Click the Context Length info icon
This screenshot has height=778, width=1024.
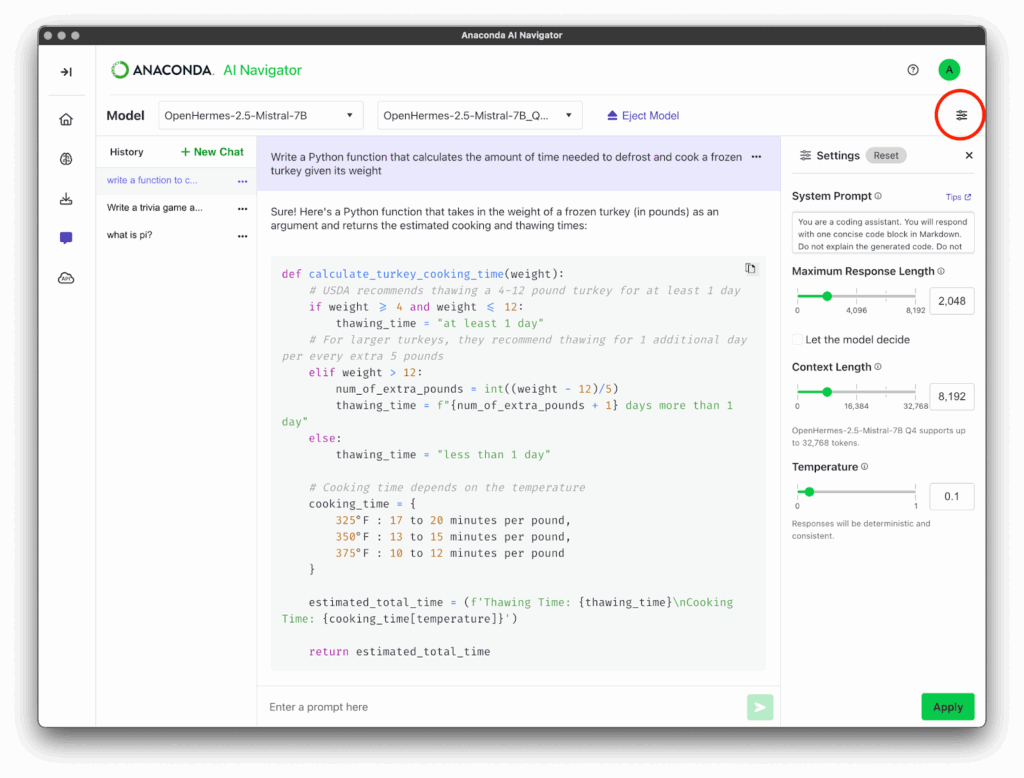pyautogui.click(x=878, y=367)
